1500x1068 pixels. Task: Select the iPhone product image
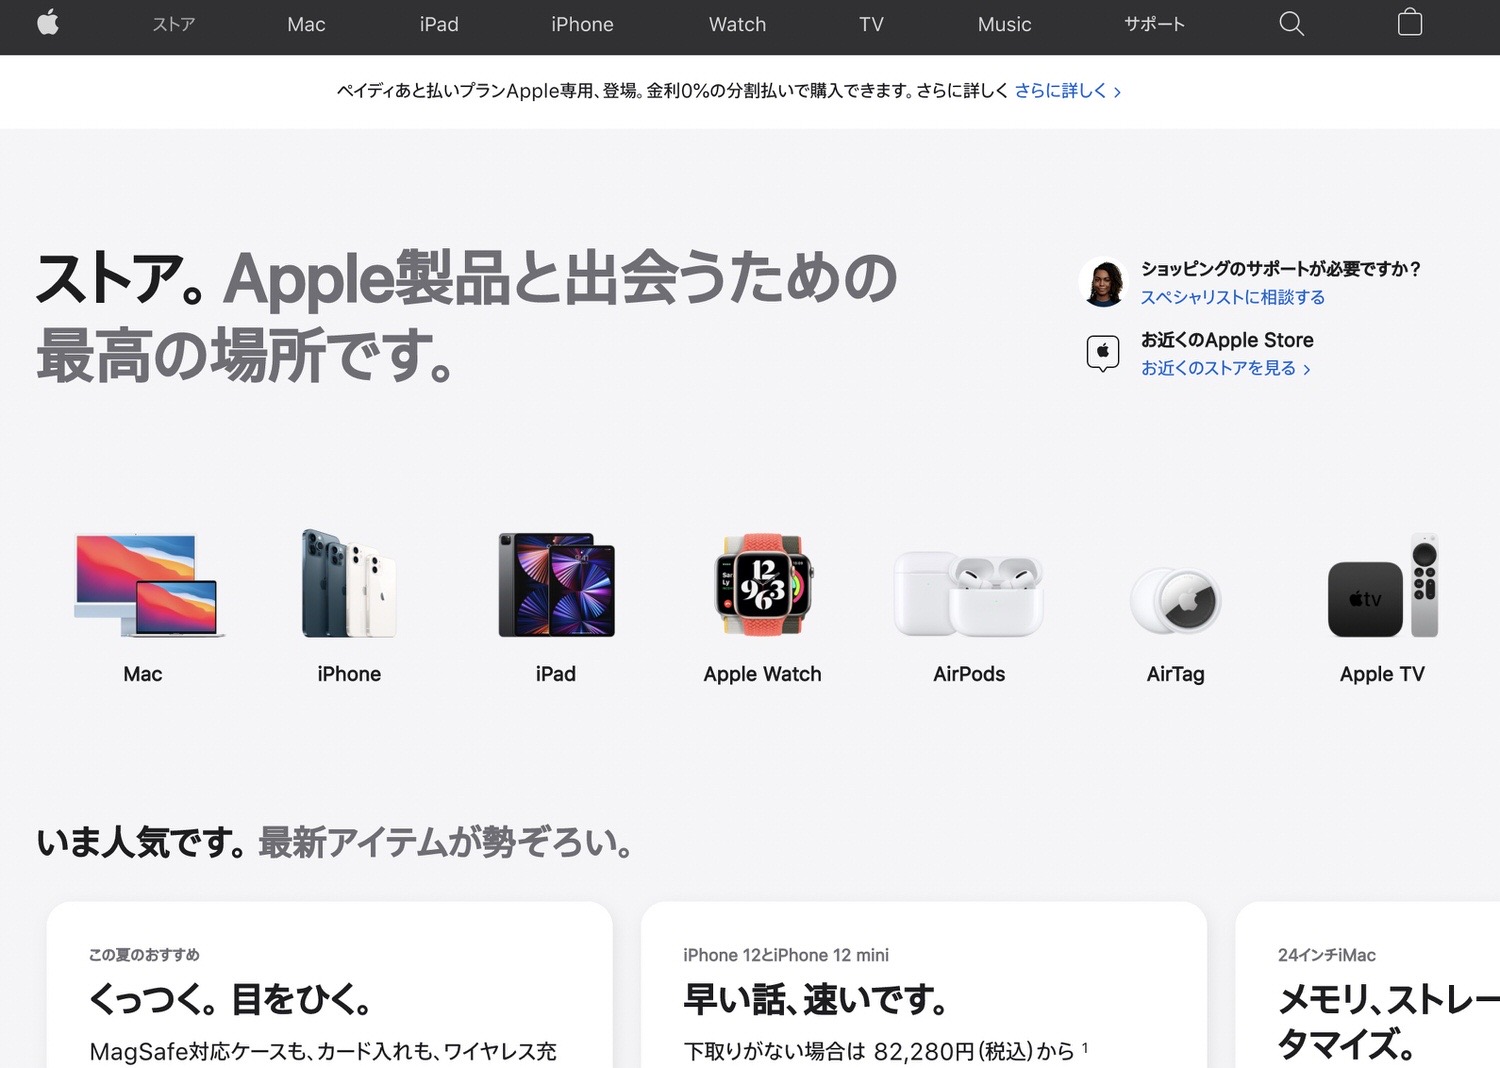pyautogui.click(x=349, y=583)
